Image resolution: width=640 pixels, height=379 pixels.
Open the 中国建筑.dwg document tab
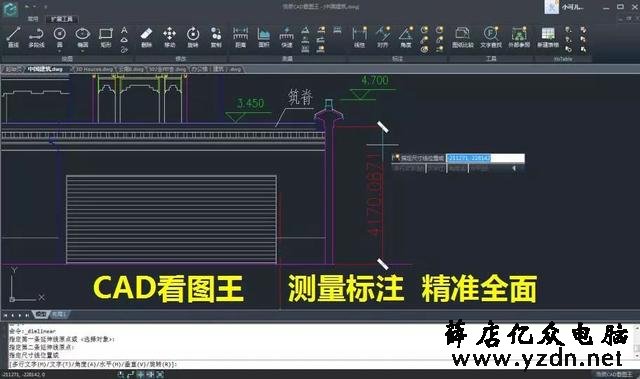[45, 69]
